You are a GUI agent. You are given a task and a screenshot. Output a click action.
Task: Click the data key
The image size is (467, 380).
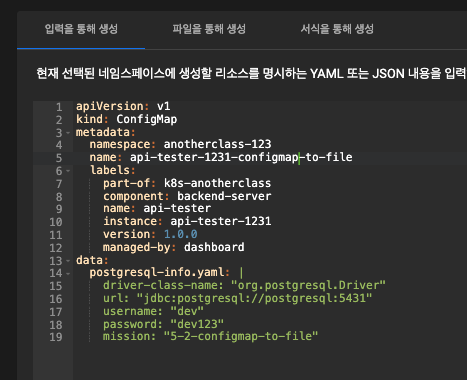tap(89, 260)
